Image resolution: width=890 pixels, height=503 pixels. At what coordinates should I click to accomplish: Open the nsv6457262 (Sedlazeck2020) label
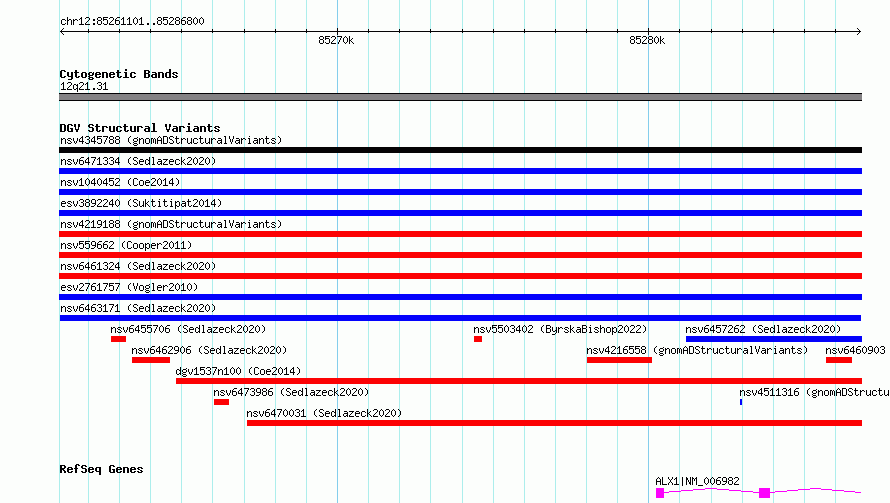[x=763, y=329]
